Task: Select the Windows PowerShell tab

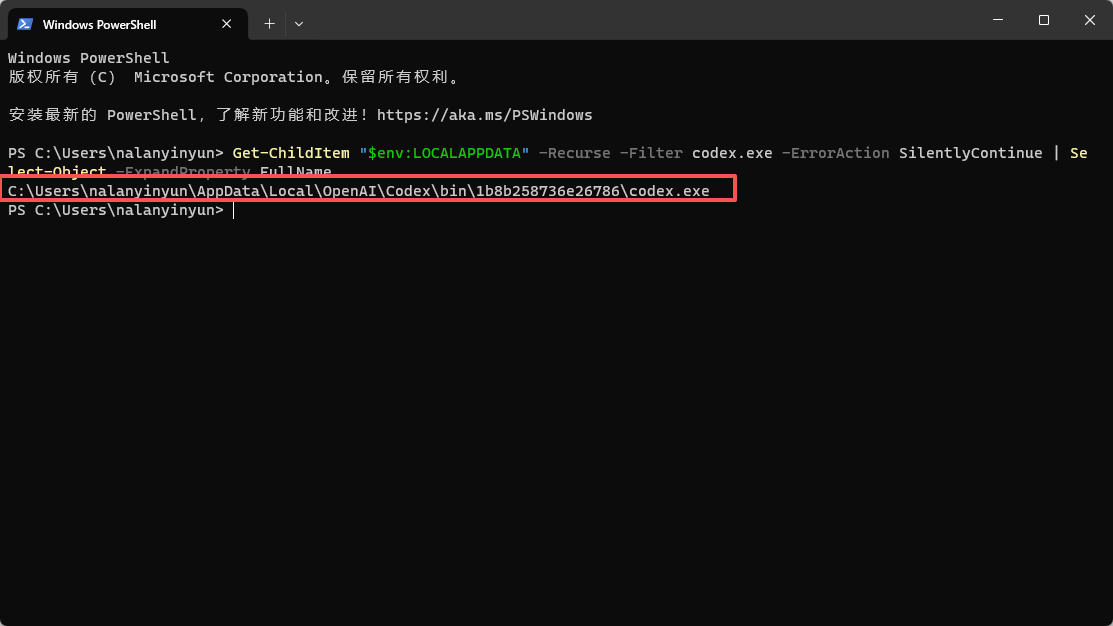Action: [x=128, y=24]
